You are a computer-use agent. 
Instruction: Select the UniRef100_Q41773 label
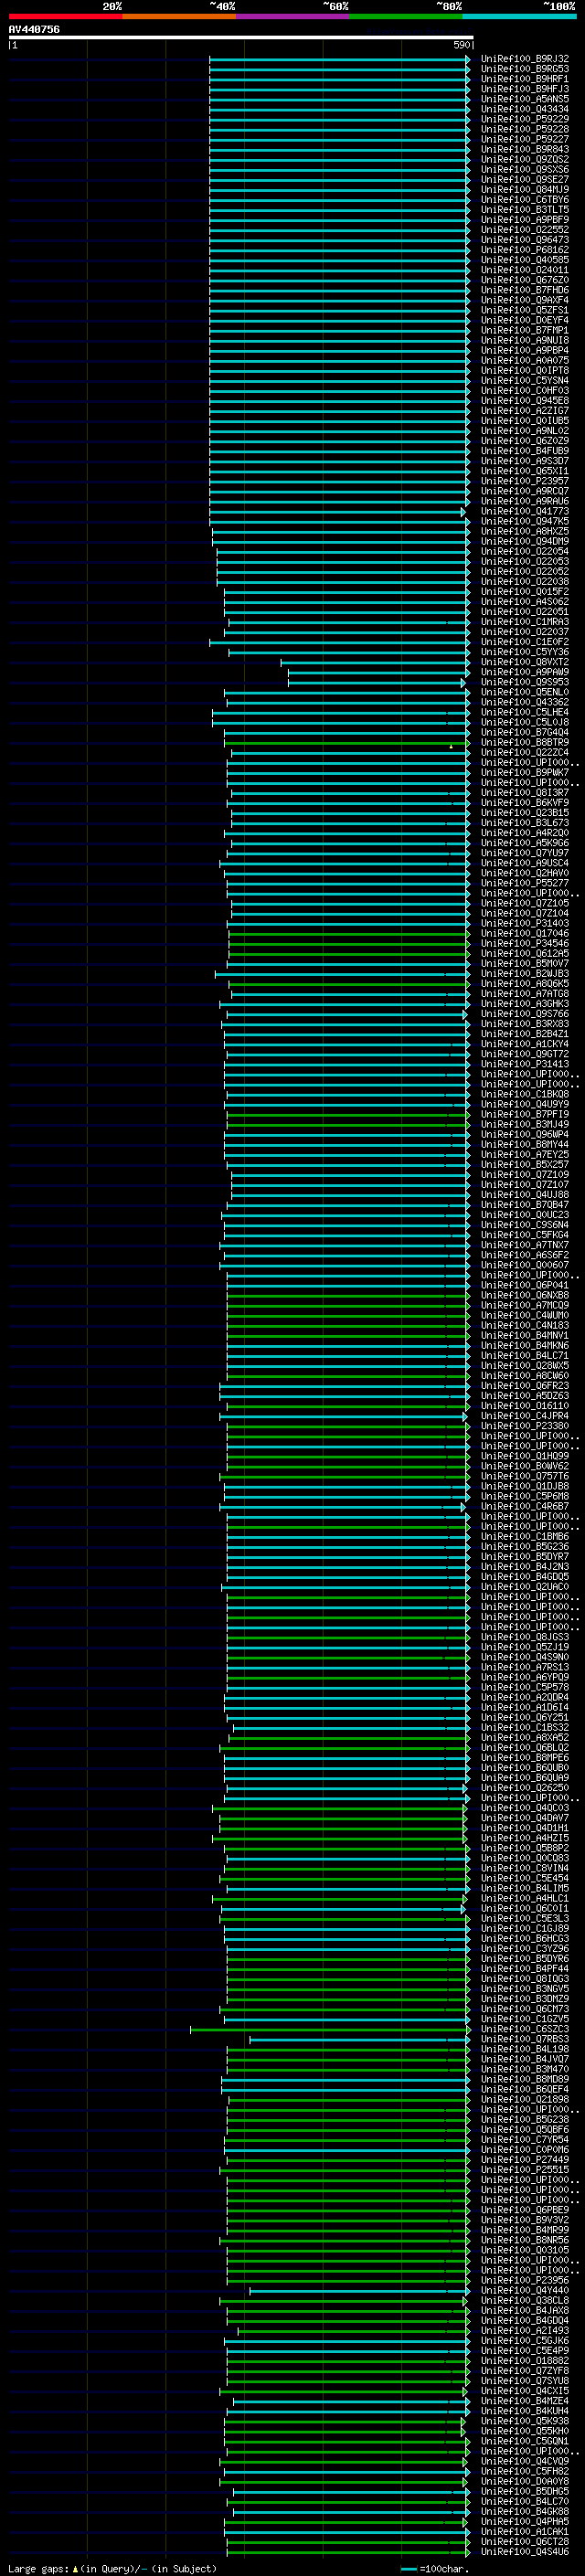point(525,511)
